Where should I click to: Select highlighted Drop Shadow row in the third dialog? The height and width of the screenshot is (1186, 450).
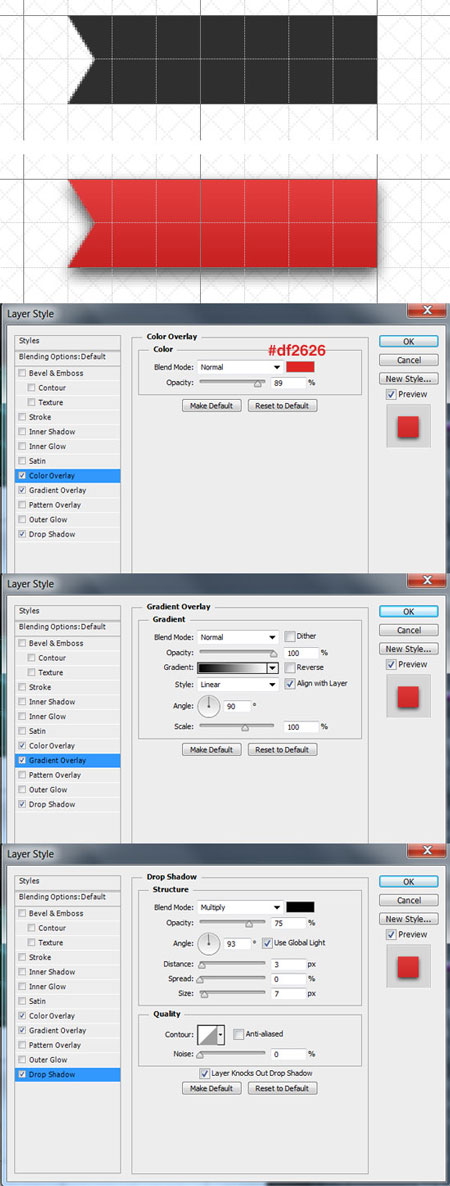click(x=67, y=1074)
